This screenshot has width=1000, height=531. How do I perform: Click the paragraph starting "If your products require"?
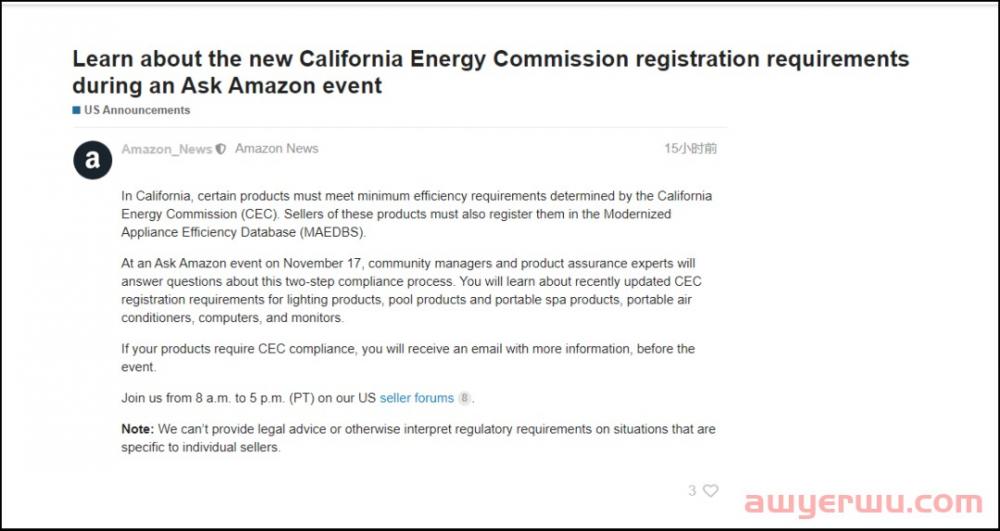click(408, 357)
